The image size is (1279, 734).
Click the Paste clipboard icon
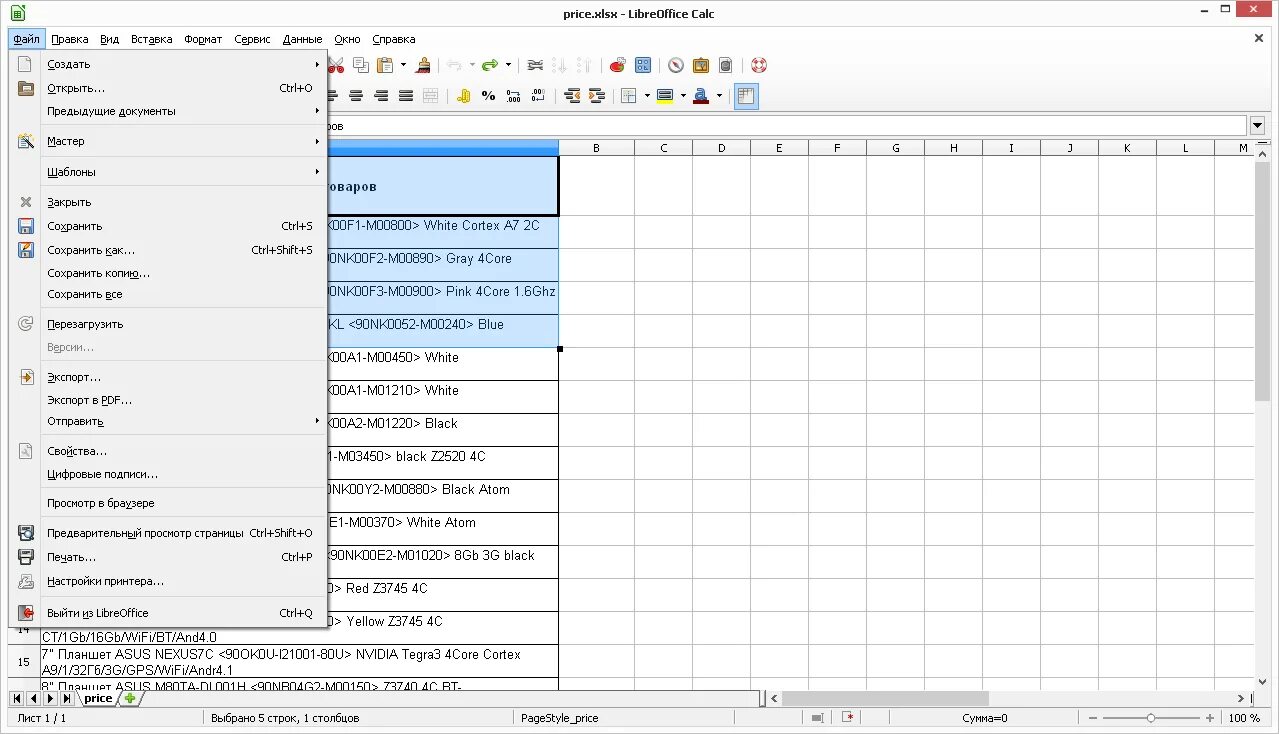(x=385, y=65)
